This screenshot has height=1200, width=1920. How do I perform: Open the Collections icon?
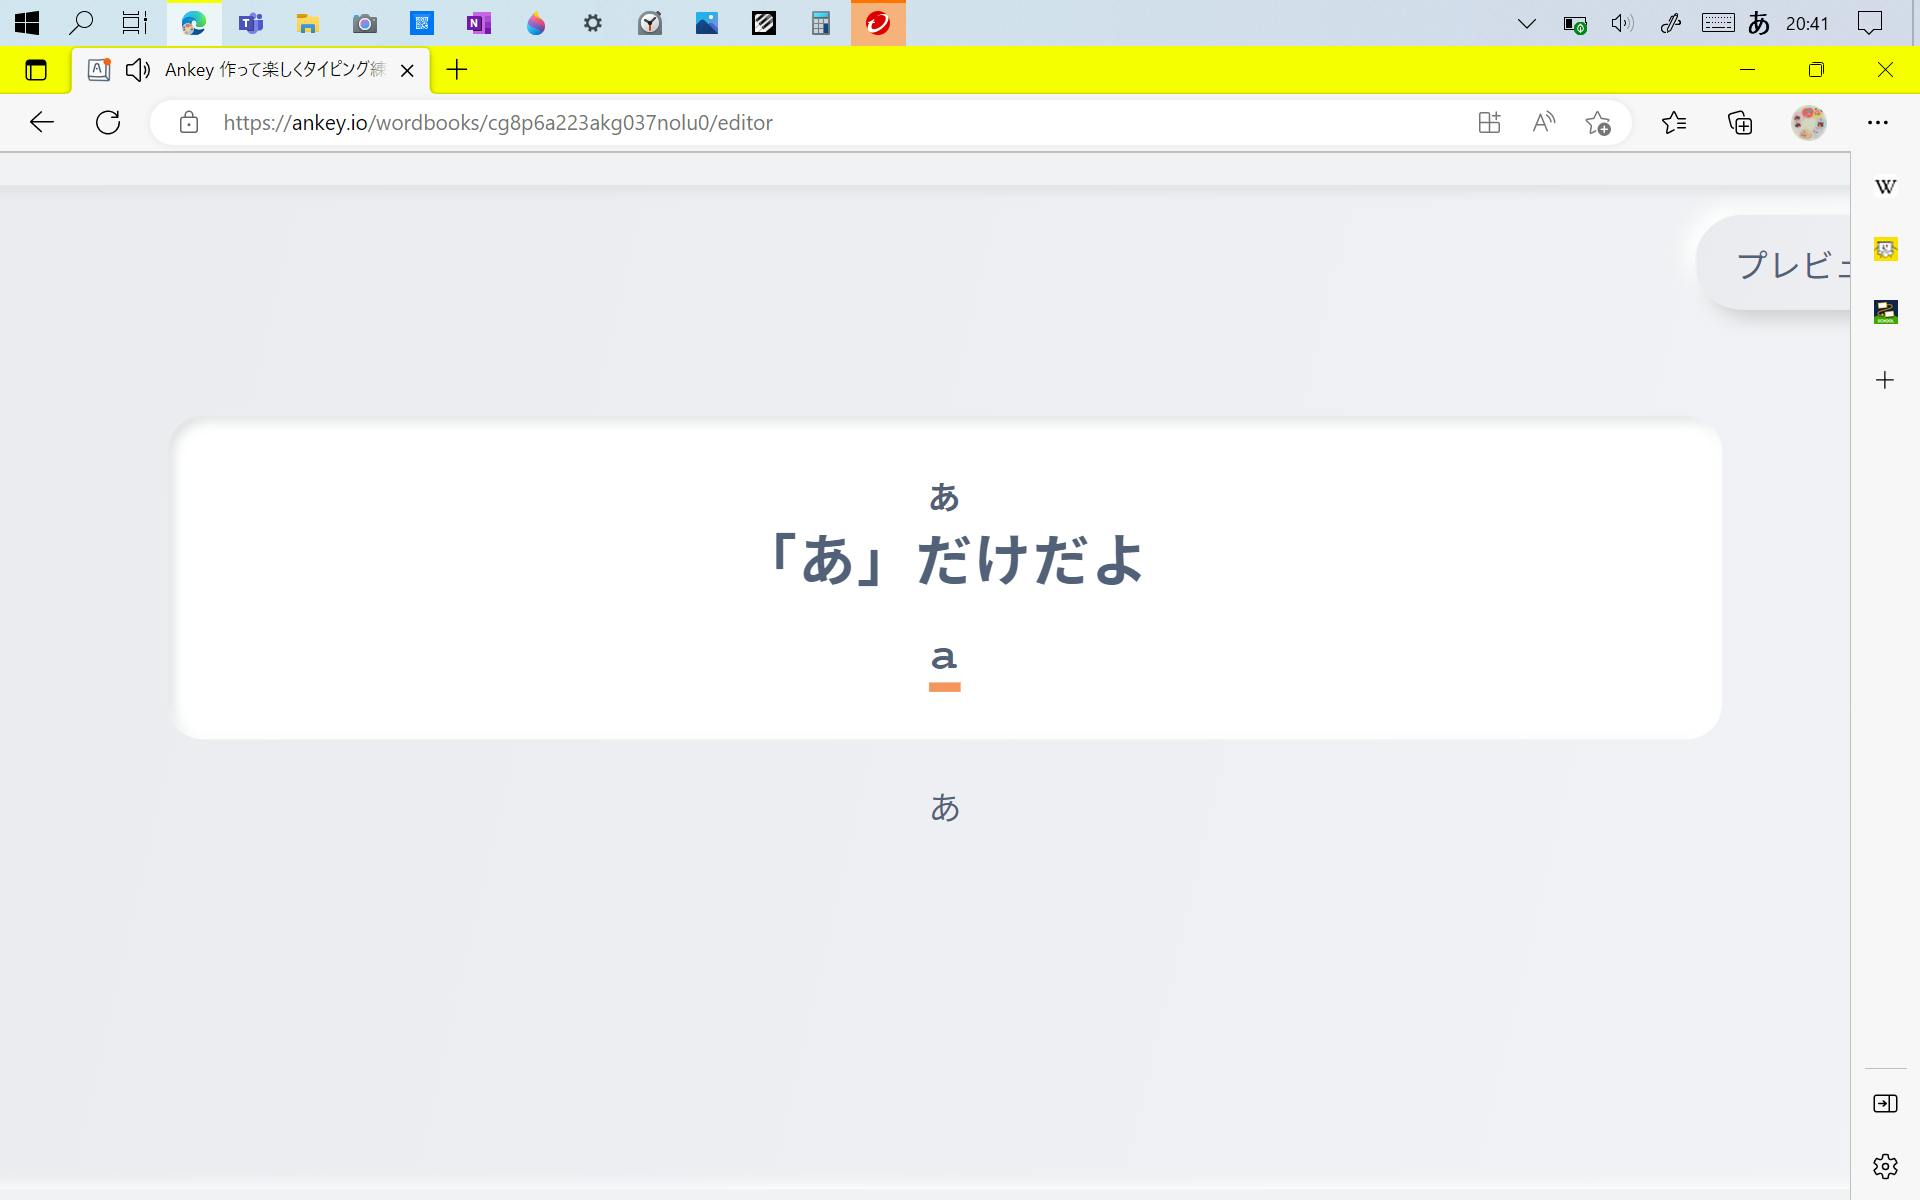[x=1740, y=123]
